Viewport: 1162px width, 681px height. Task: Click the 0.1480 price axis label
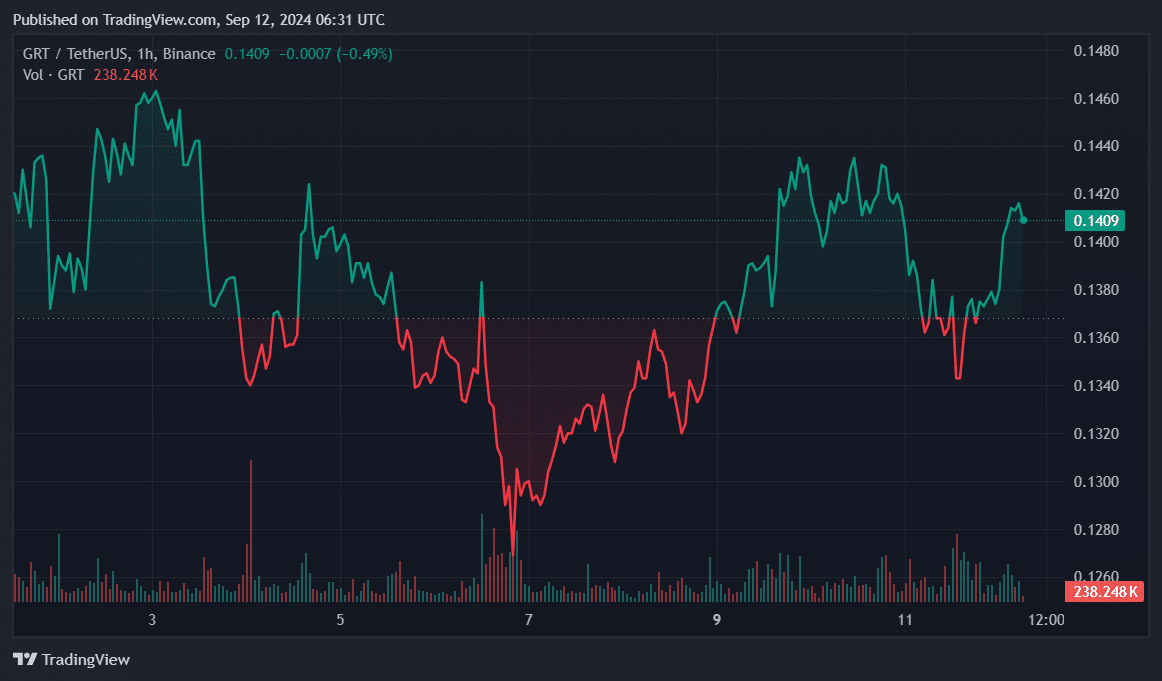[x=1096, y=51]
